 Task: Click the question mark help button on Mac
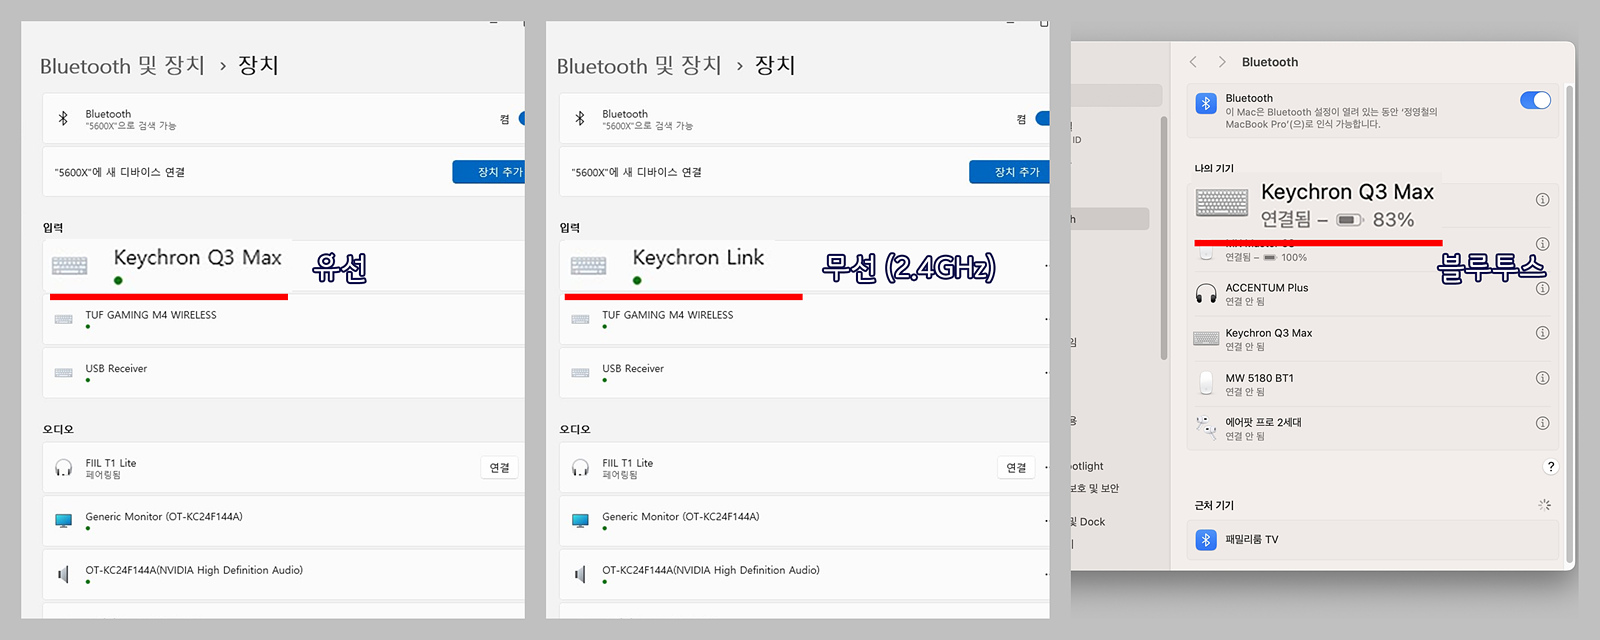(1551, 467)
